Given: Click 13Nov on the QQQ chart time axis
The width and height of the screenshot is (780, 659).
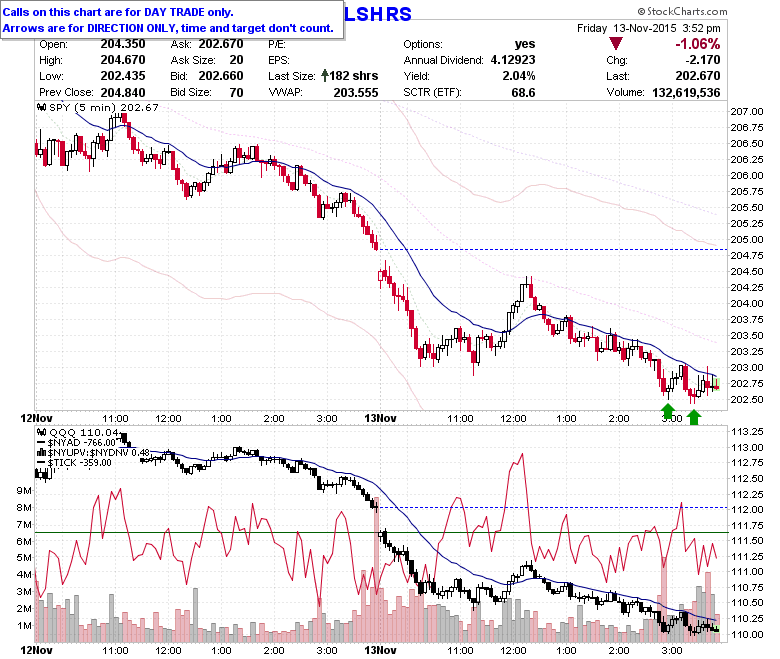Looking at the screenshot, I should coord(380,650).
